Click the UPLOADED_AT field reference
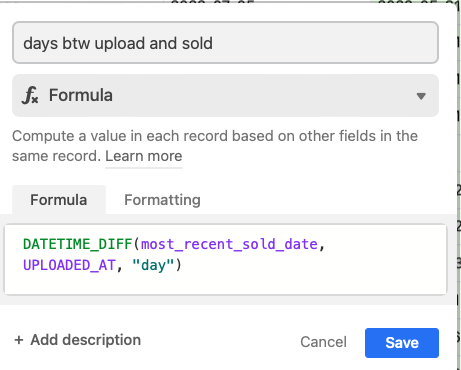Screen dimensions: 461x370 [x=69, y=266]
